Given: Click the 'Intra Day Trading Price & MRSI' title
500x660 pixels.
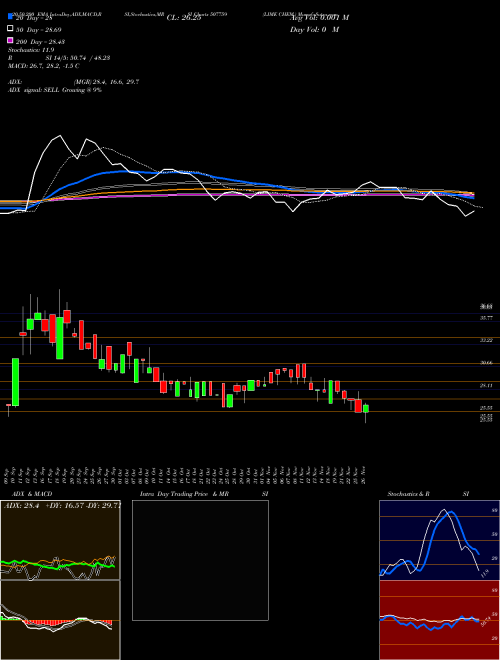Looking at the screenshot, I should click(204, 494).
